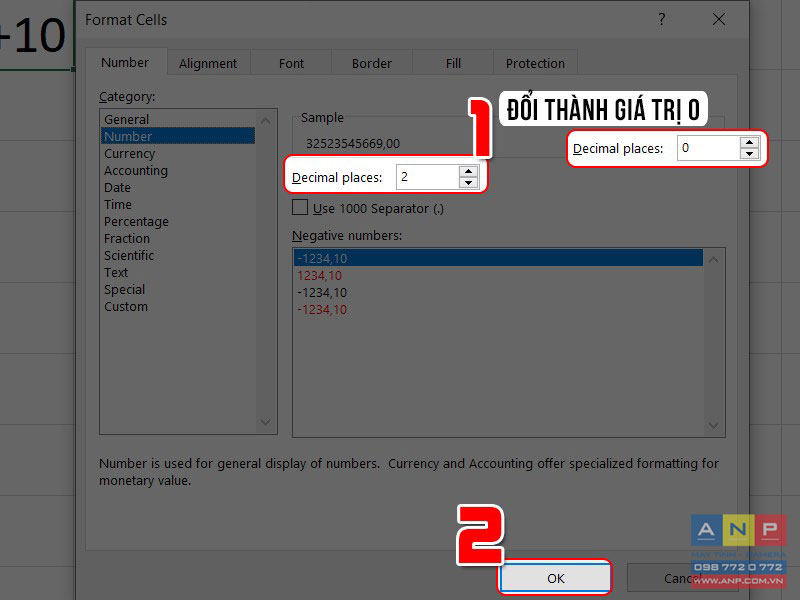800x600 pixels.
Task: Switch to the Number tab
Action: (125, 62)
